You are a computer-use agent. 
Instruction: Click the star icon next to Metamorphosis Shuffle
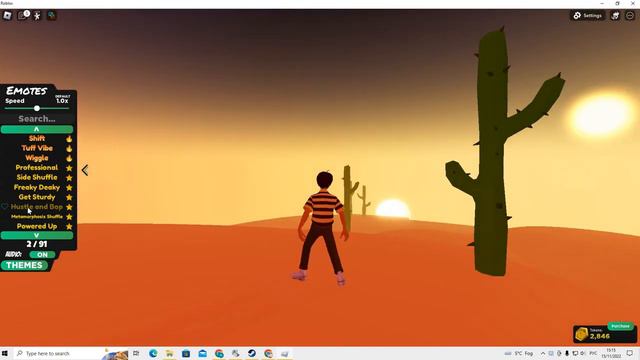69,217
